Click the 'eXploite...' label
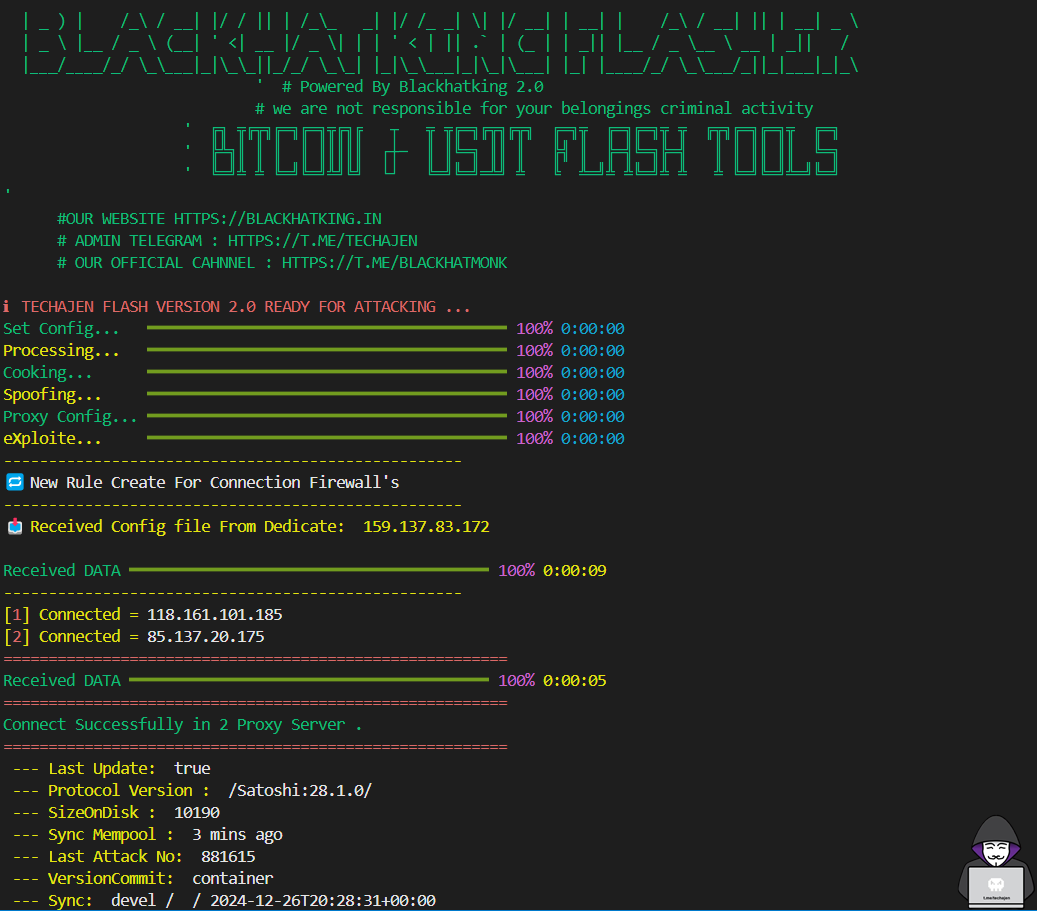Screen dimensions: 1037x911 pyautogui.click(x=52, y=439)
